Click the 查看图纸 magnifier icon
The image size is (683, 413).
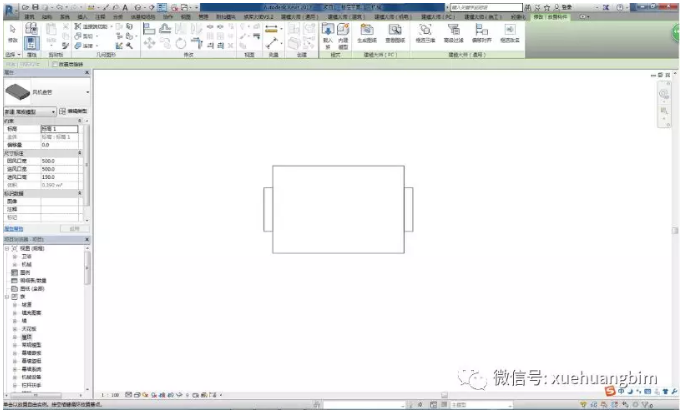pos(395,30)
